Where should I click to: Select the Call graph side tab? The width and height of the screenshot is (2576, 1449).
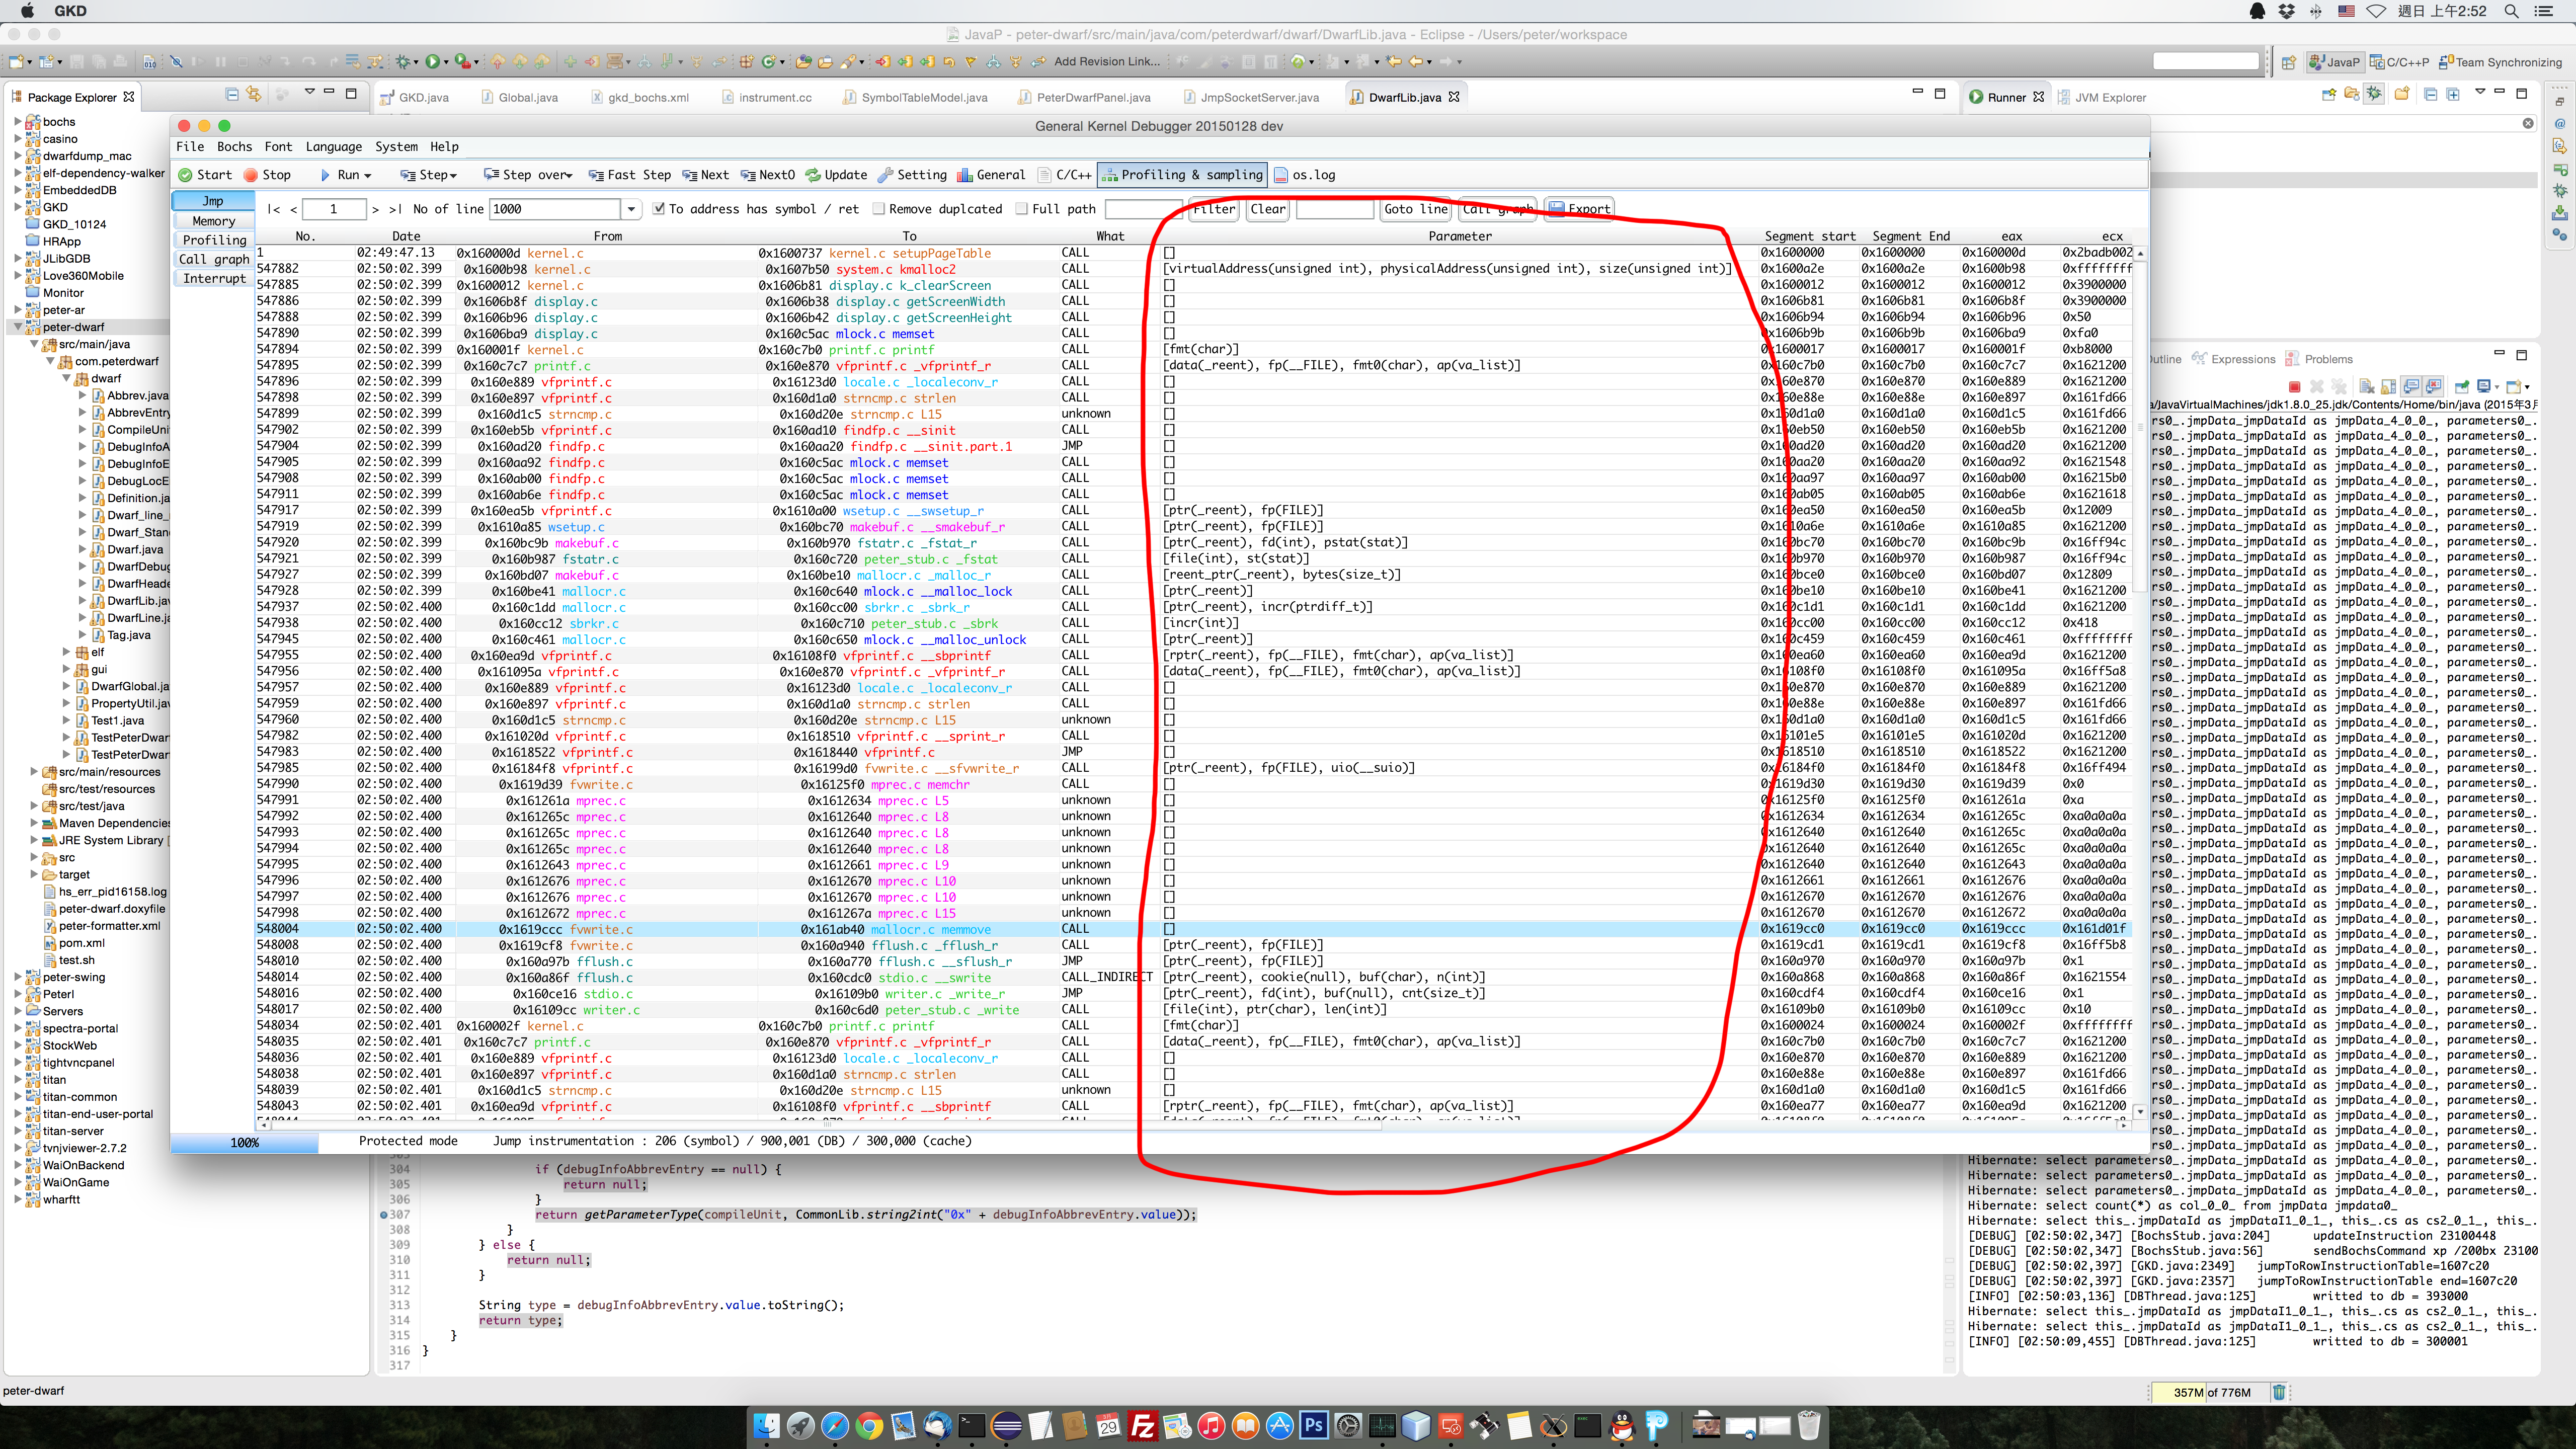coord(214,259)
